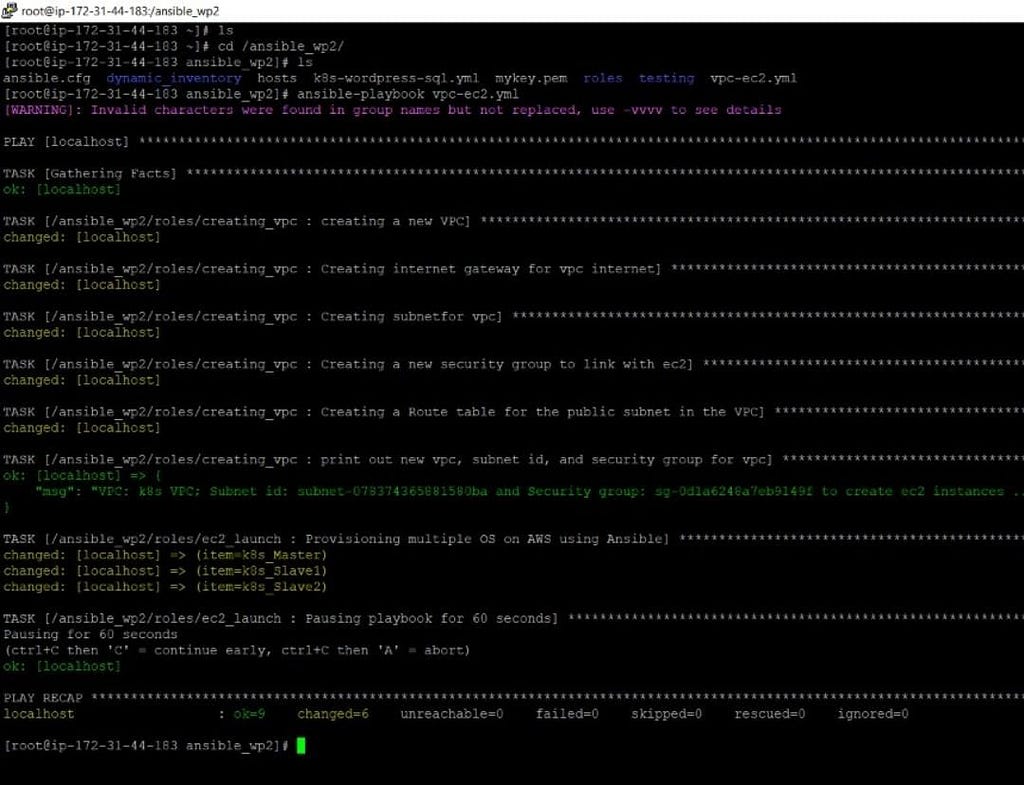Click 'ignored=0' value in recap
This screenshot has width=1024, height=785.
872,714
